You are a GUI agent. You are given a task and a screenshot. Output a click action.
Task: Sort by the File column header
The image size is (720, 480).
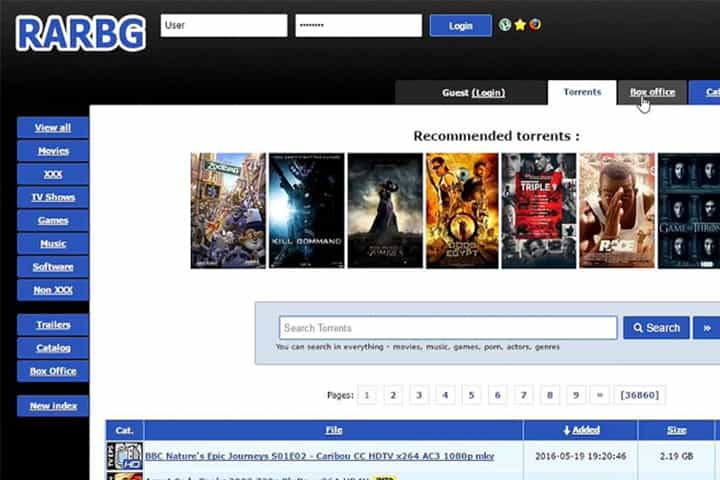point(334,430)
